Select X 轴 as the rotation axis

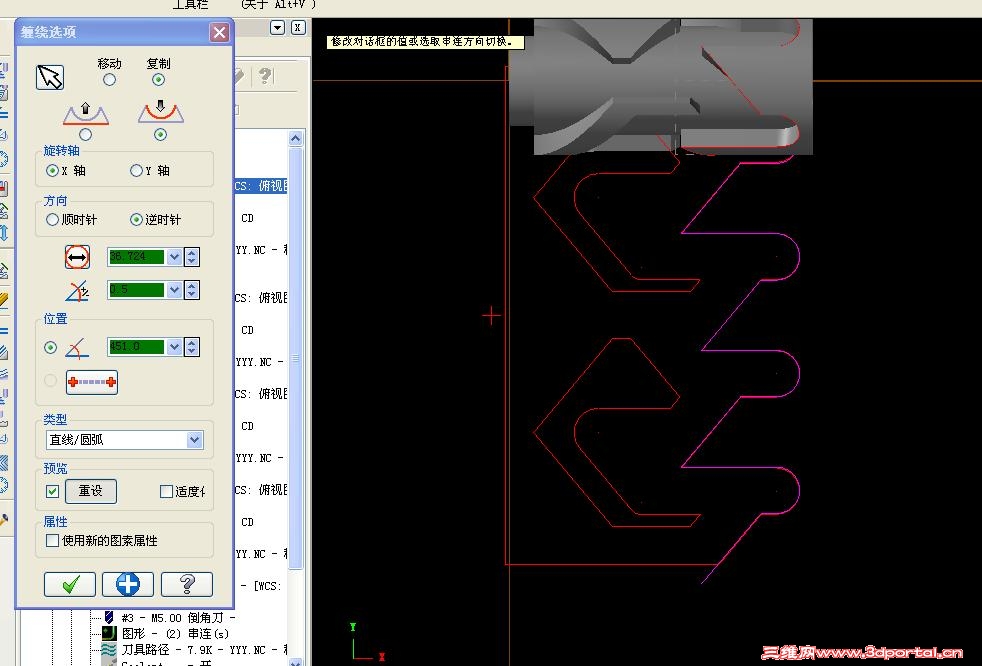tap(53, 170)
